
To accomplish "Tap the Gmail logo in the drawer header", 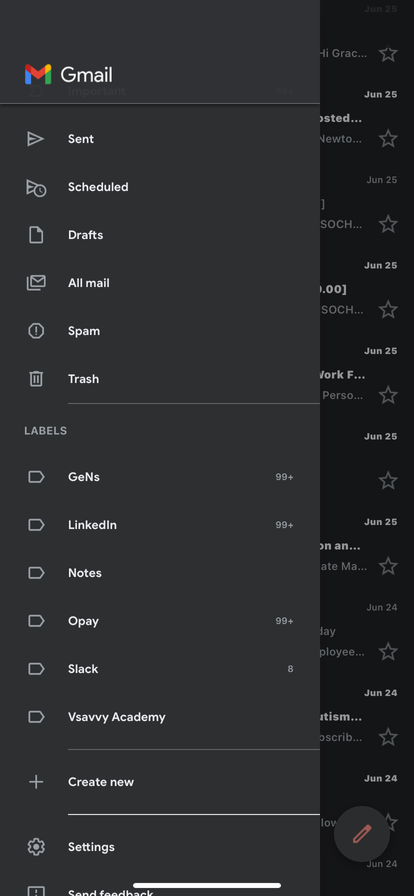I will (x=38, y=74).
